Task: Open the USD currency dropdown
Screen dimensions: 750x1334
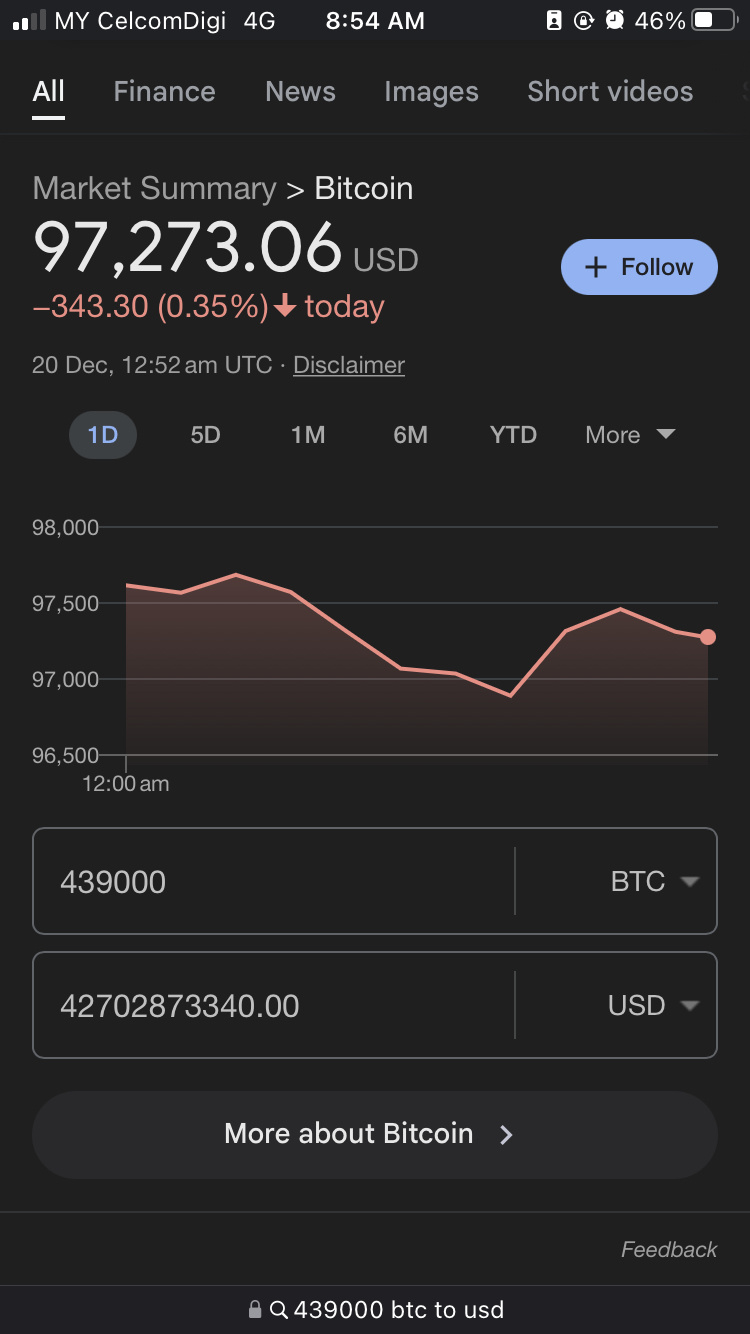Action: pos(654,1005)
